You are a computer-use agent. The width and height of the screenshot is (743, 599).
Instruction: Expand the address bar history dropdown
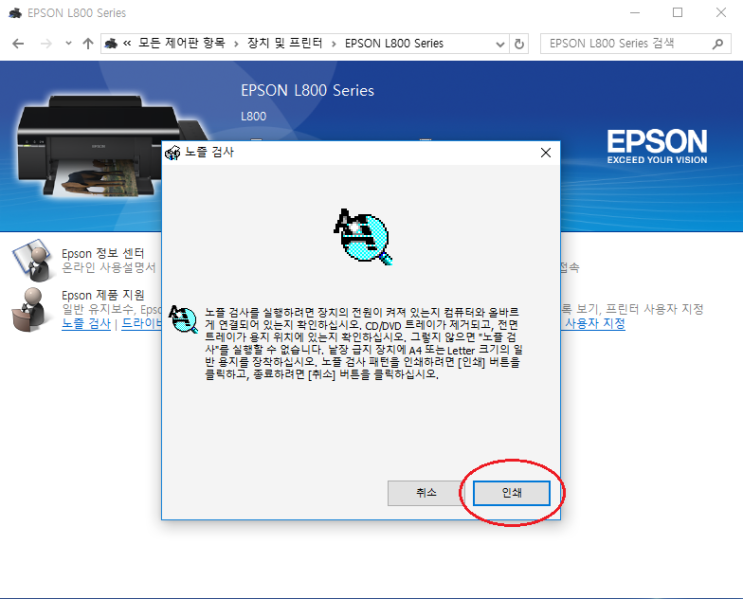[499, 44]
